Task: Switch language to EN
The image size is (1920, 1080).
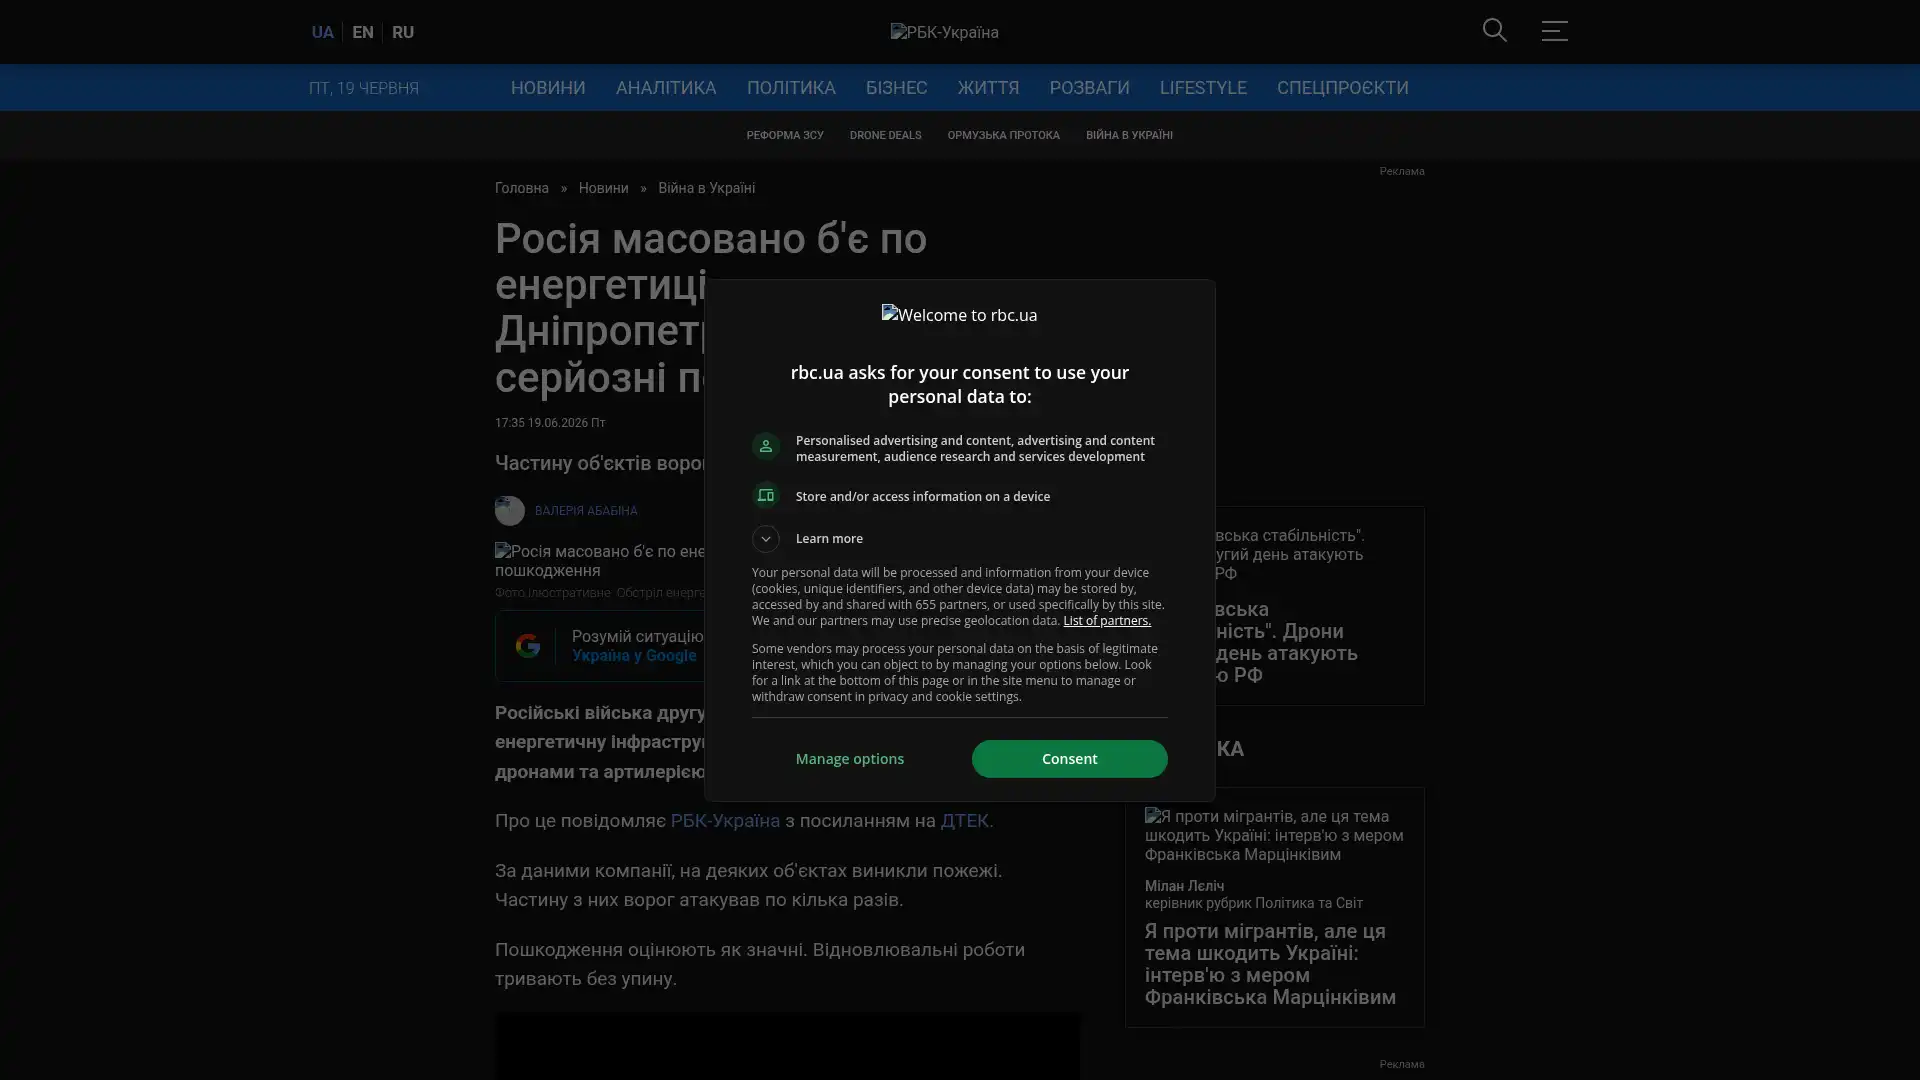Action: (x=363, y=32)
